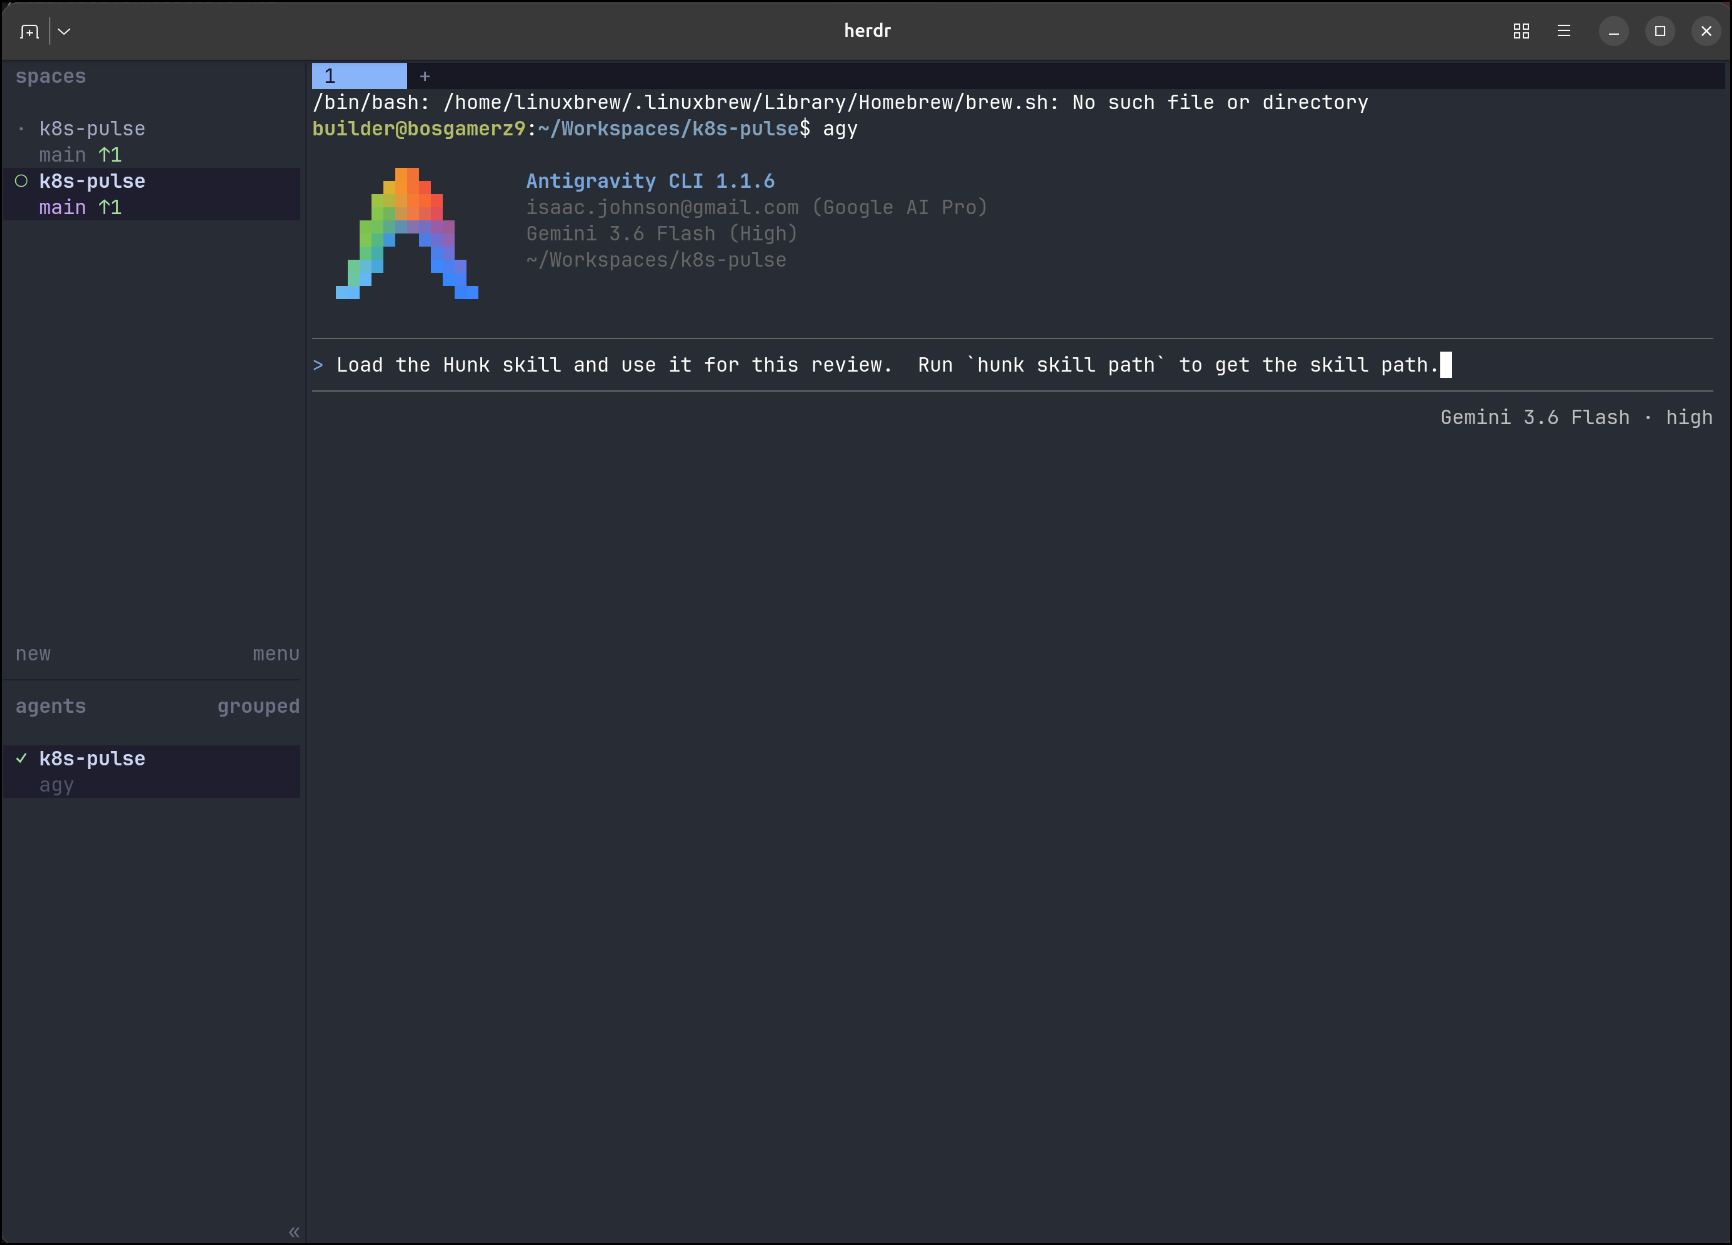
Task: Click the builder@bosgamerz9 shell prompt
Action: [x=561, y=129]
